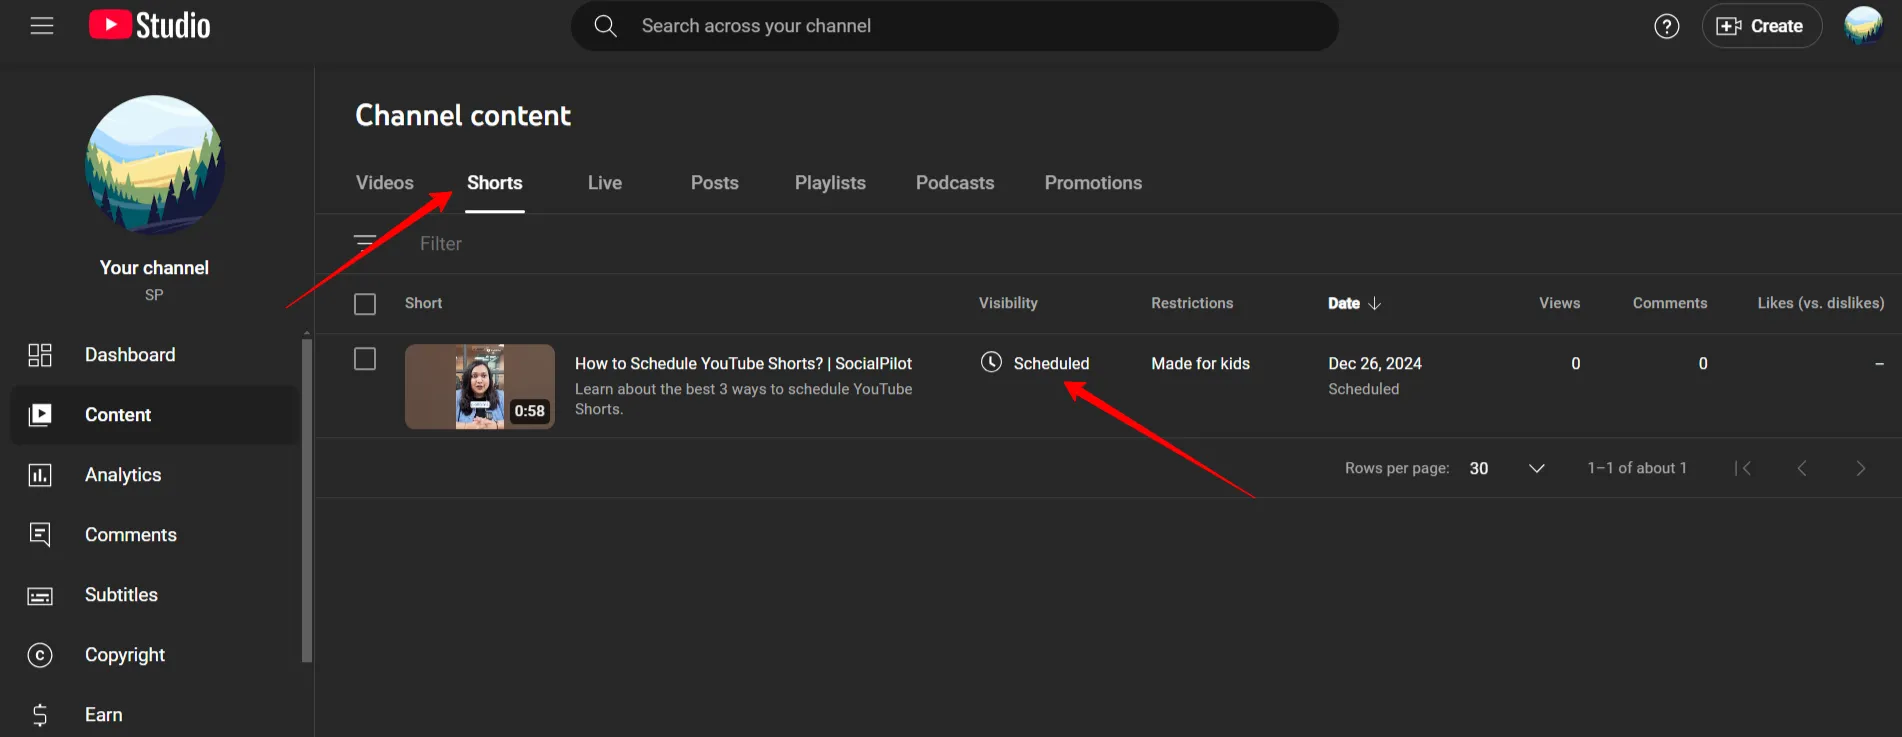The height and width of the screenshot is (737, 1902).
Task: Select the checkbox for the scheduled Short
Action: coord(365,359)
